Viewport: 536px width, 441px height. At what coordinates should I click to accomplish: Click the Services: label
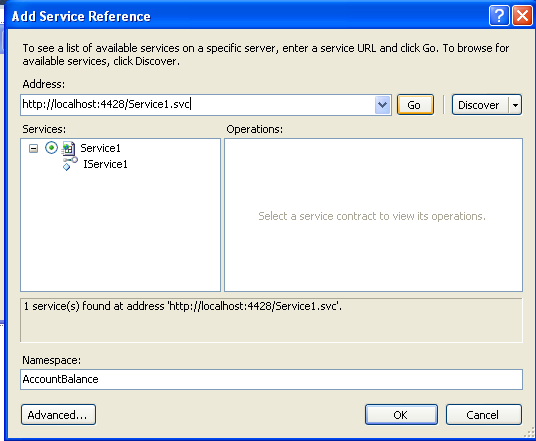click(44, 129)
